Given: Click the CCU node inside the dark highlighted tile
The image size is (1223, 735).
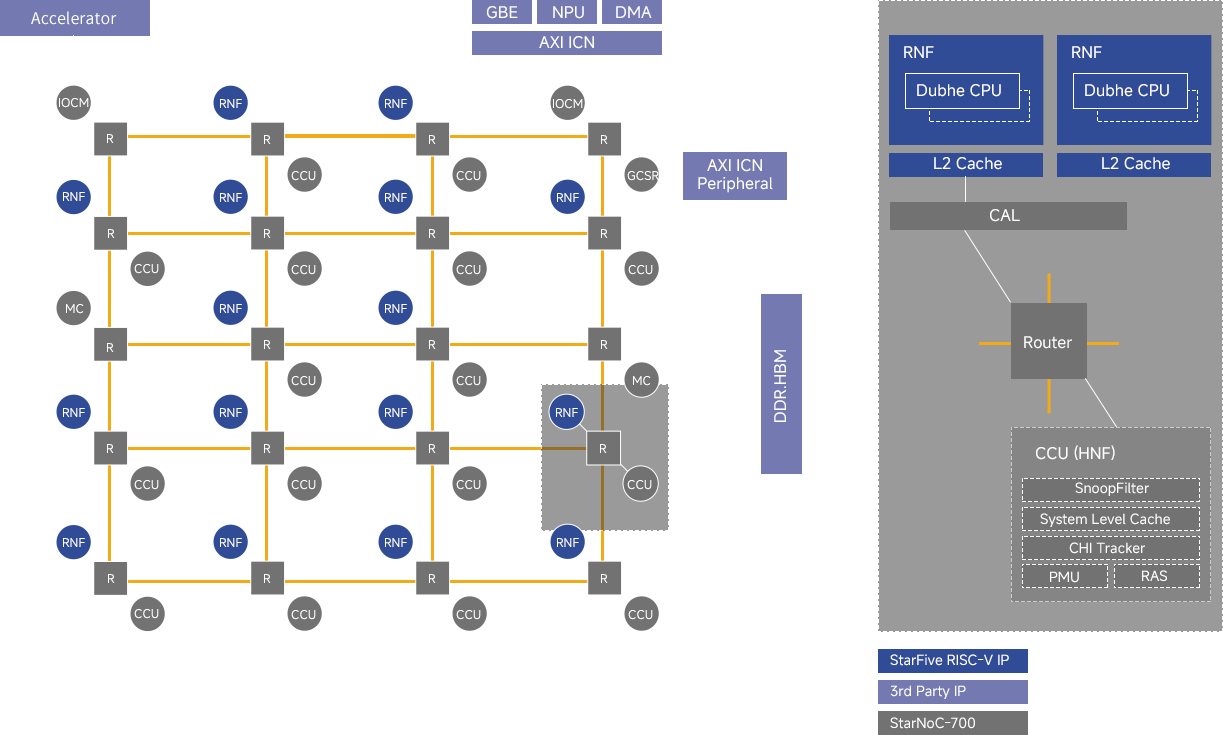Looking at the screenshot, I should pyautogui.click(x=639, y=484).
